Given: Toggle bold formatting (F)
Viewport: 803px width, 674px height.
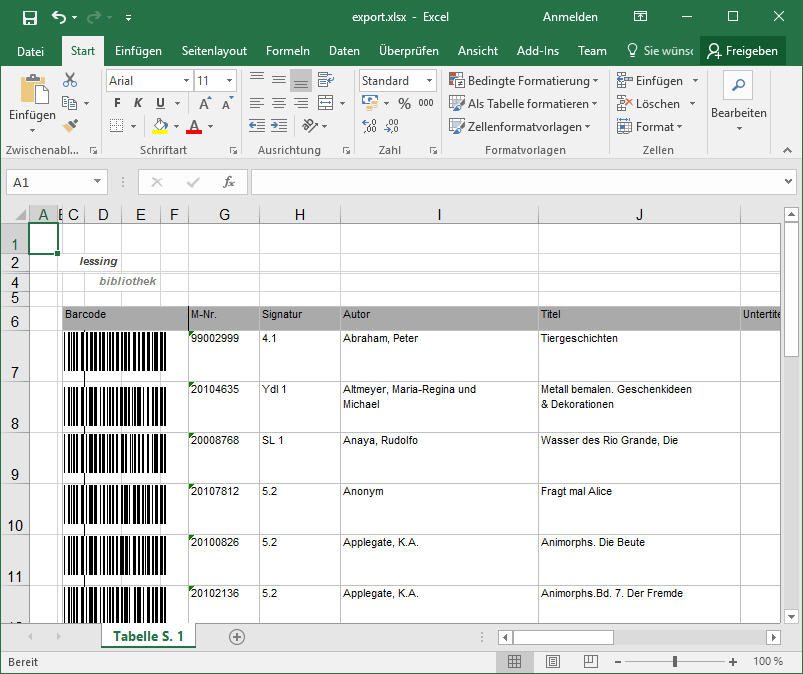Looking at the screenshot, I should coord(117,103).
